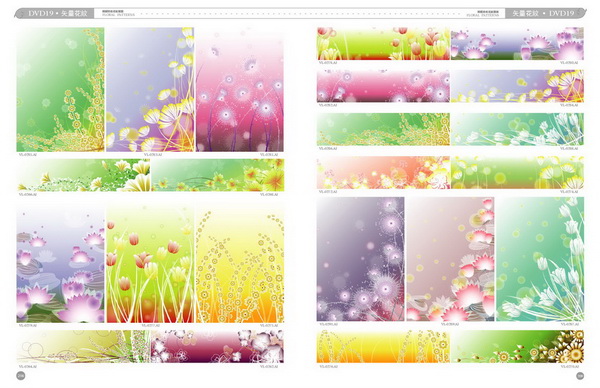600x388 pixels.
Task: Open the tall teal white-tulip thumbnail
Action: [540, 259]
